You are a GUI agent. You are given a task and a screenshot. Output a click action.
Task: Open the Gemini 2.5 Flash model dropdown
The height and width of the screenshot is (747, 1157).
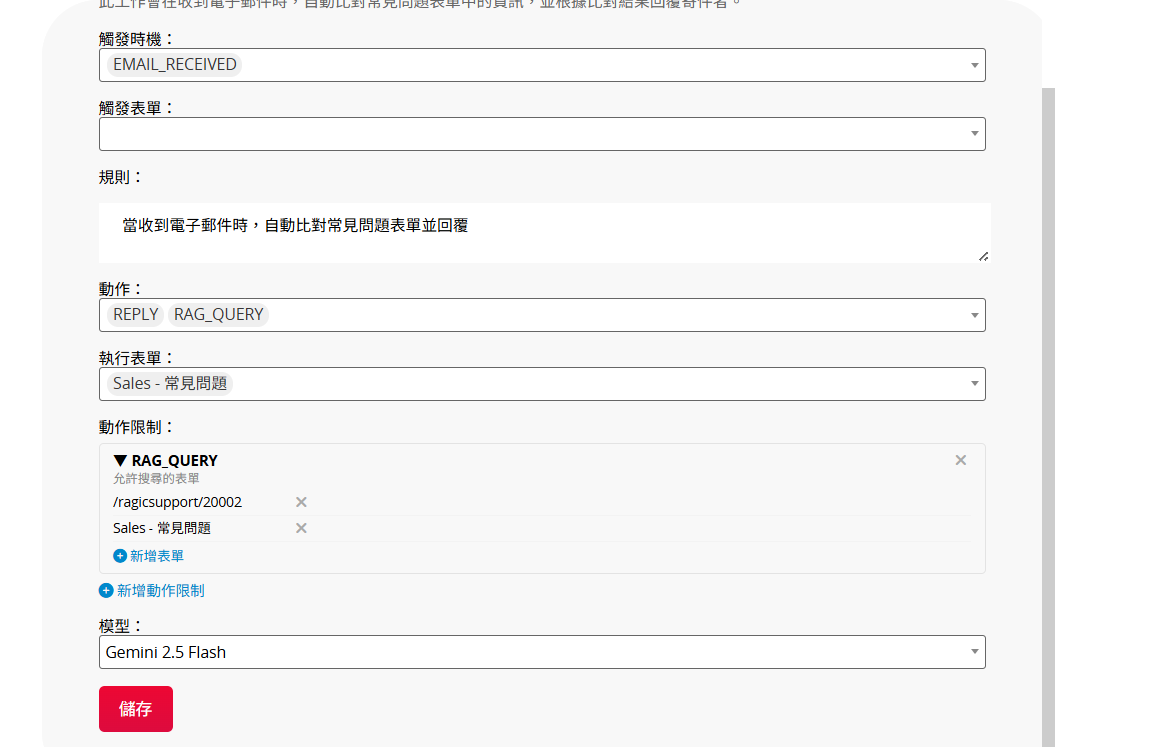coord(542,652)
